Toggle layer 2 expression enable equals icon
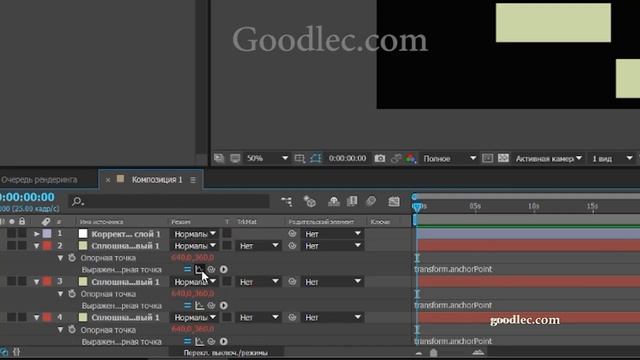This screenshot has width=640, height=360. [187, 269]
